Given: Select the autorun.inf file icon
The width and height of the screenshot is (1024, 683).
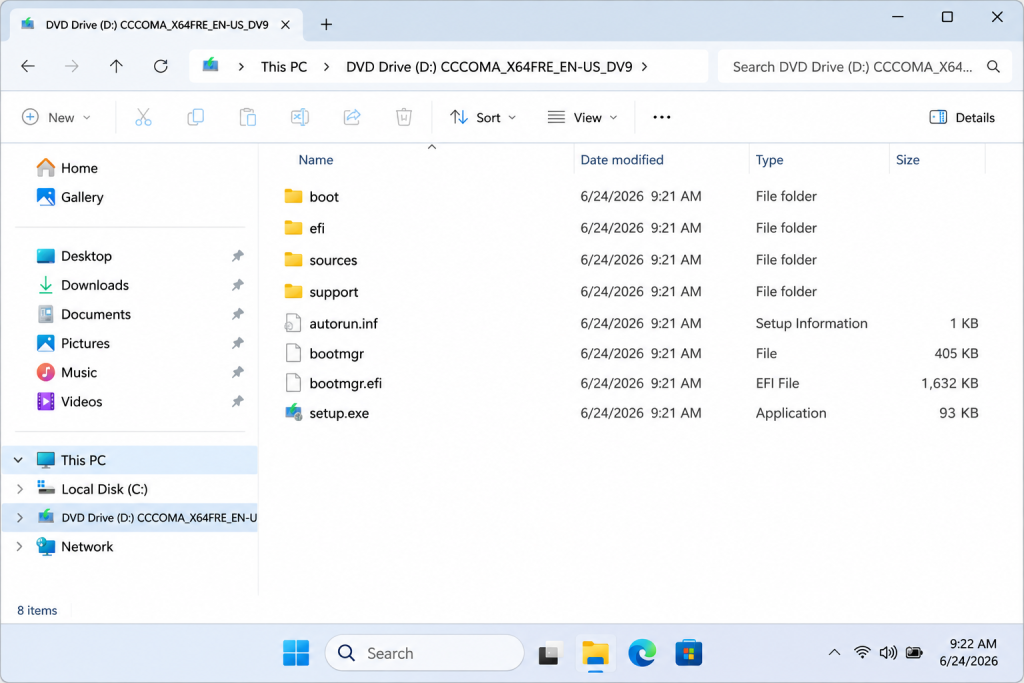Looking at the screenshot, I should point(293,323).
